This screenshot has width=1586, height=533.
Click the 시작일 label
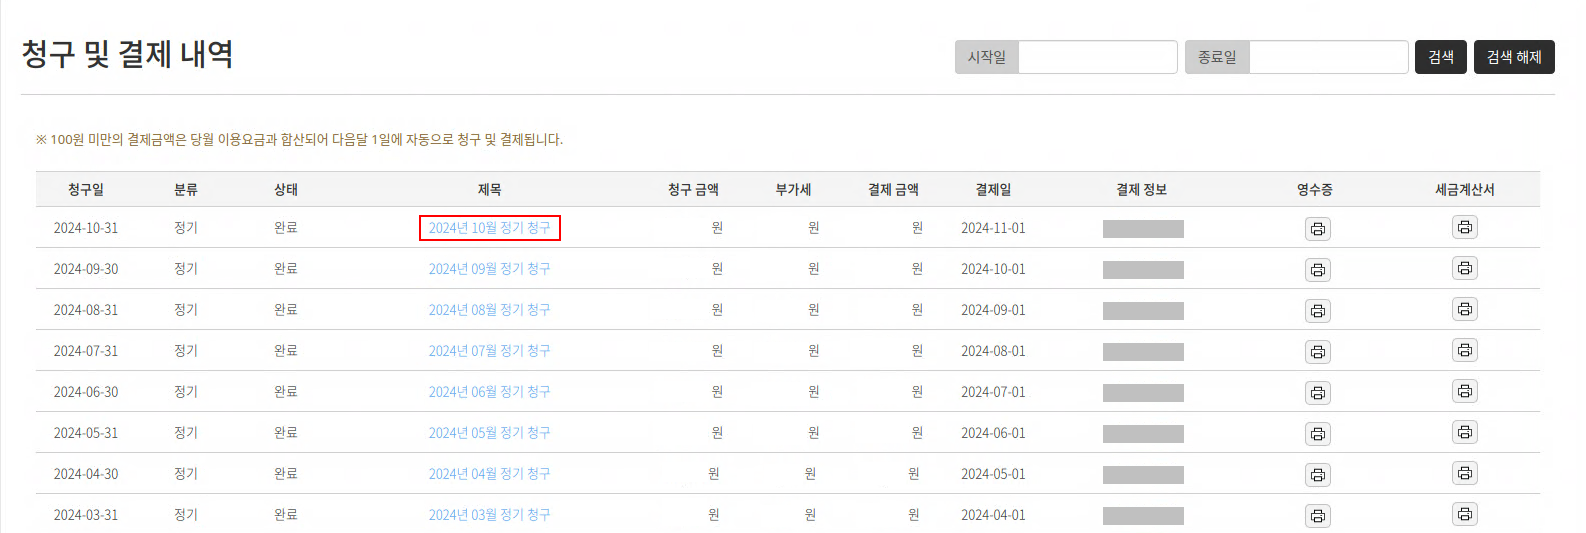click(x=987, y=57)
